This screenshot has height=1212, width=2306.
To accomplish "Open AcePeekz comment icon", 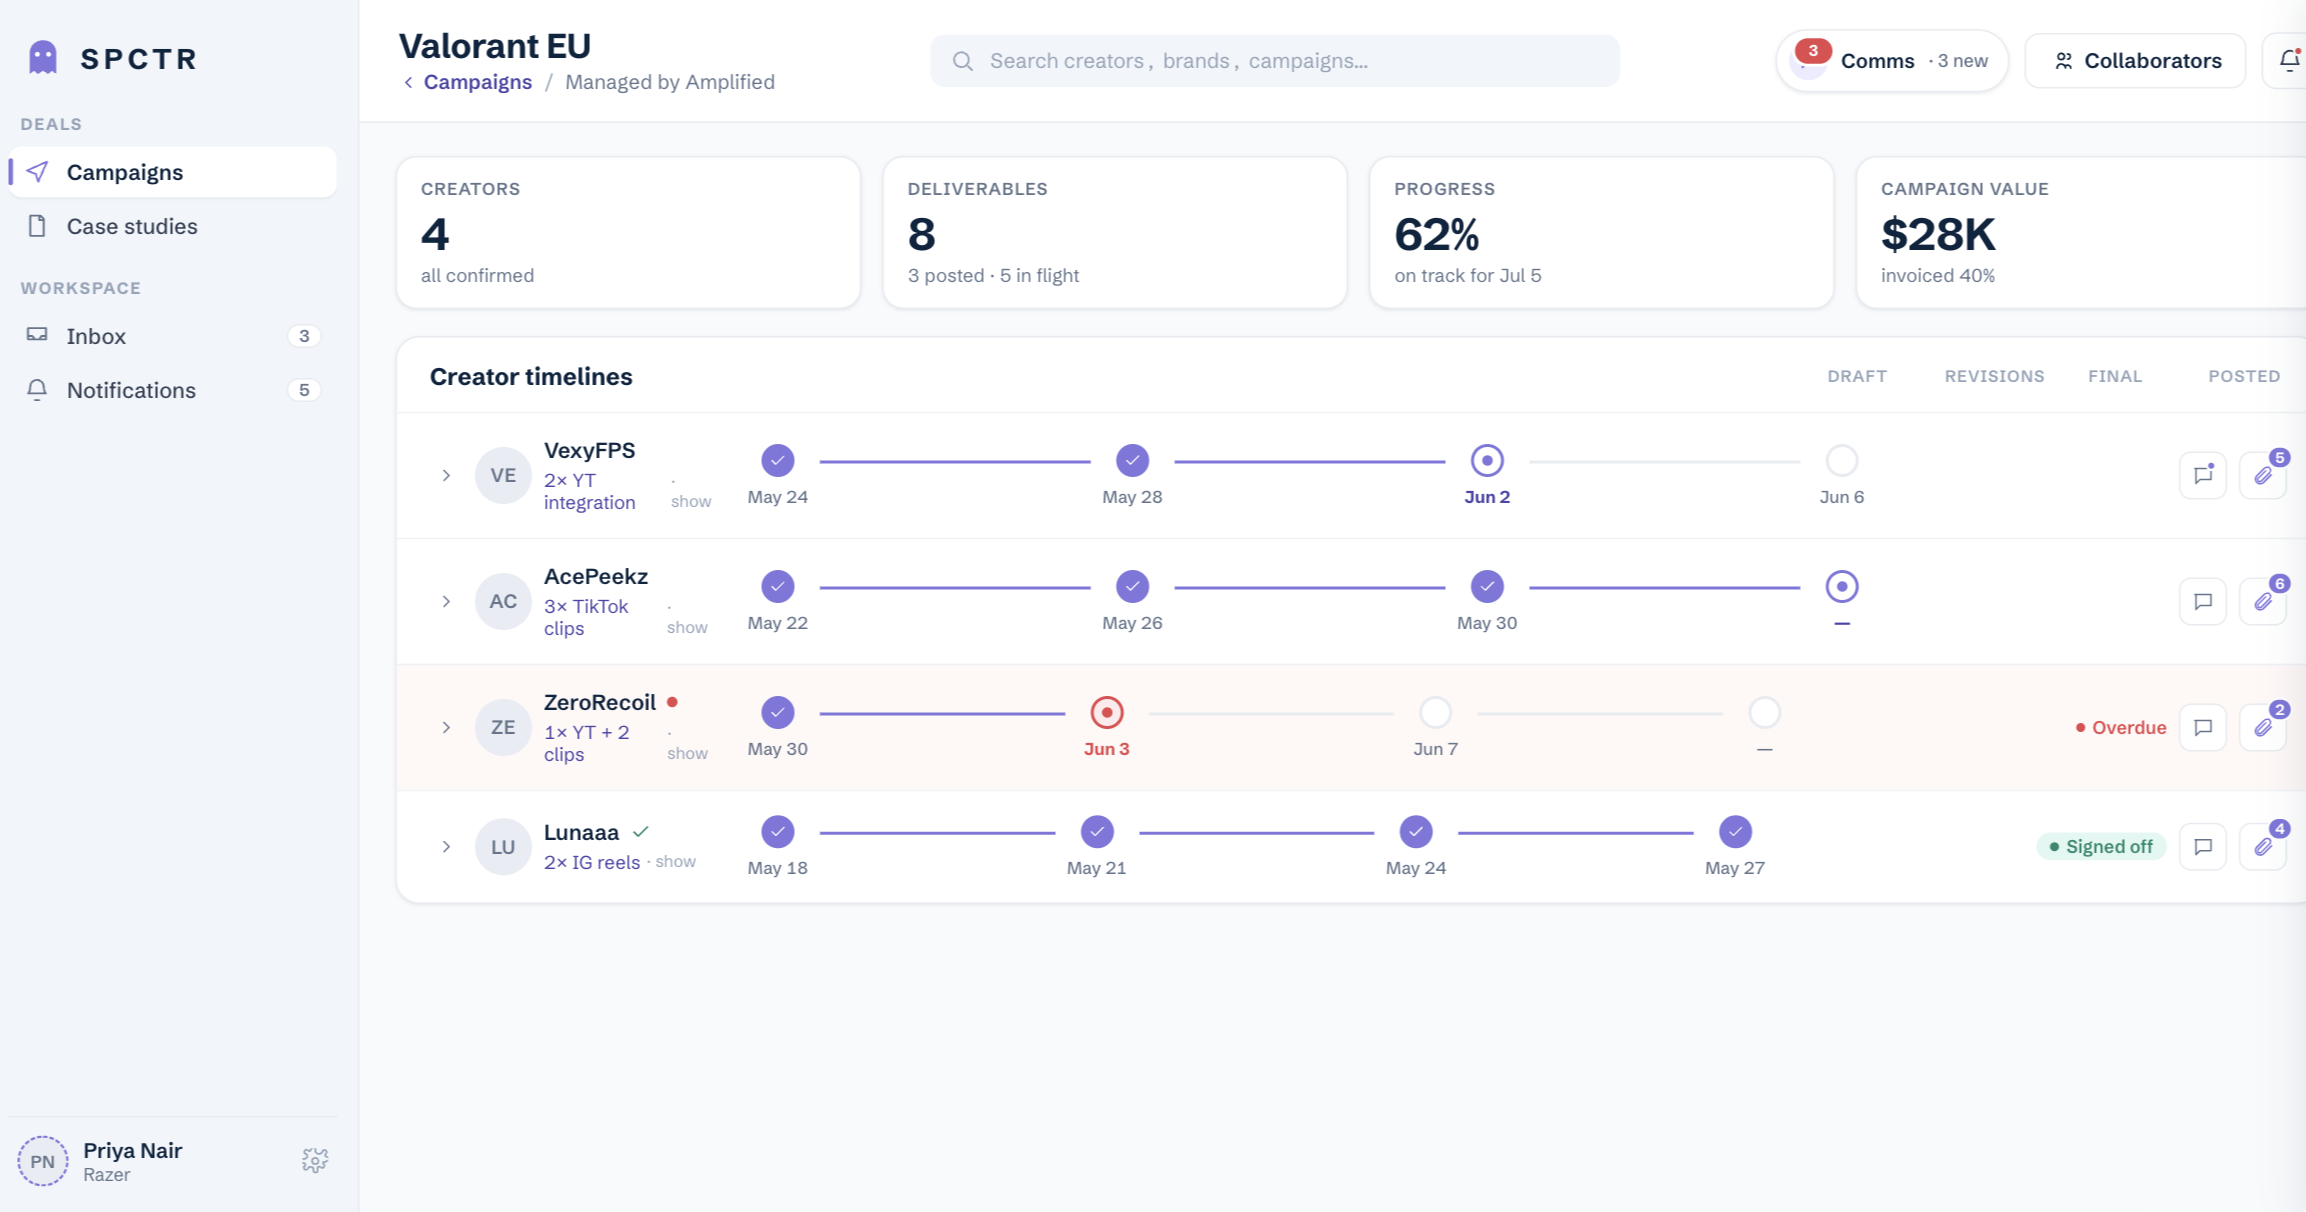I will click(2203, 601).
